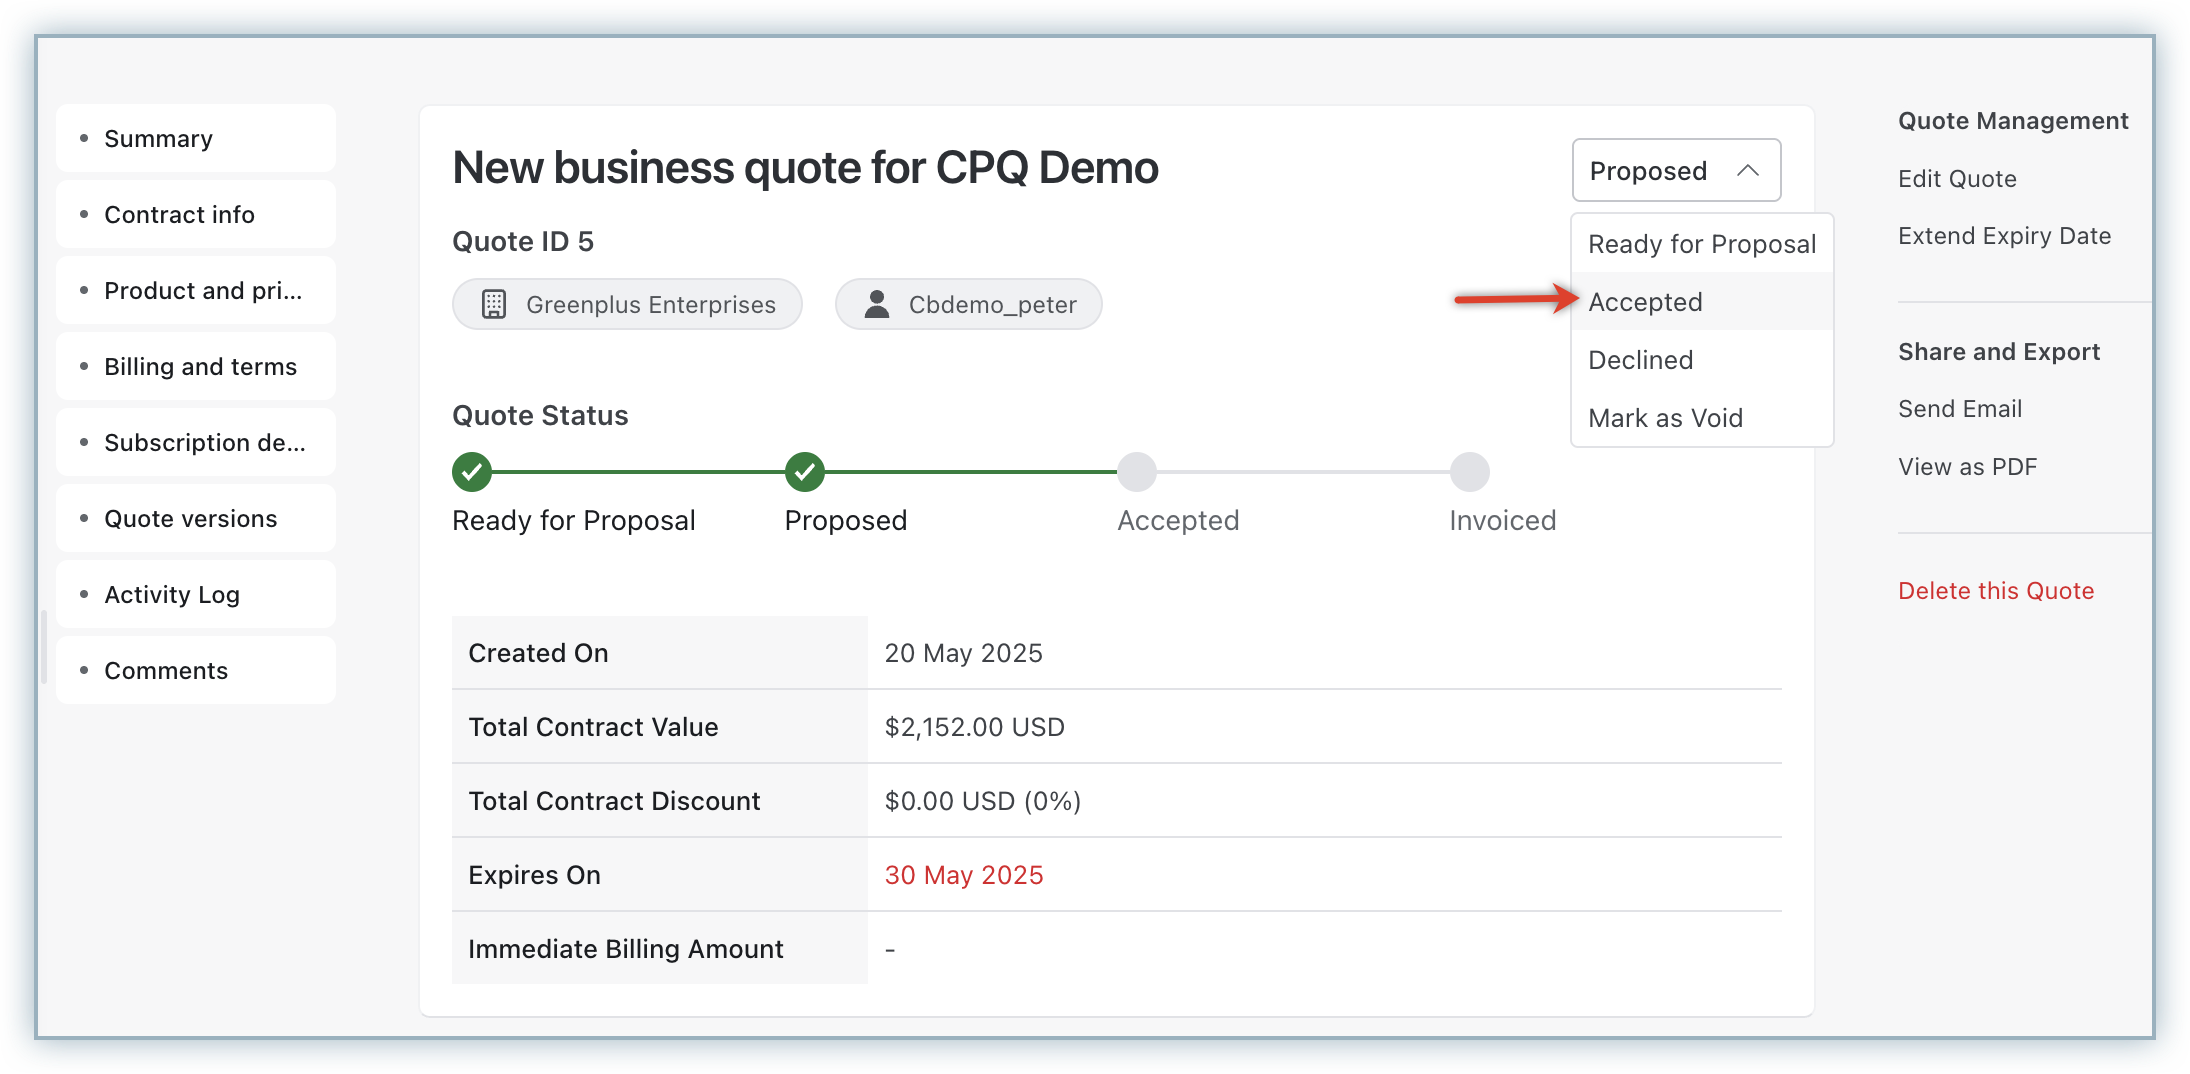Jump to Billing and terms section
This screenshot has width=2190, height=1074.
pyautogui.click(x=200, y=367)
